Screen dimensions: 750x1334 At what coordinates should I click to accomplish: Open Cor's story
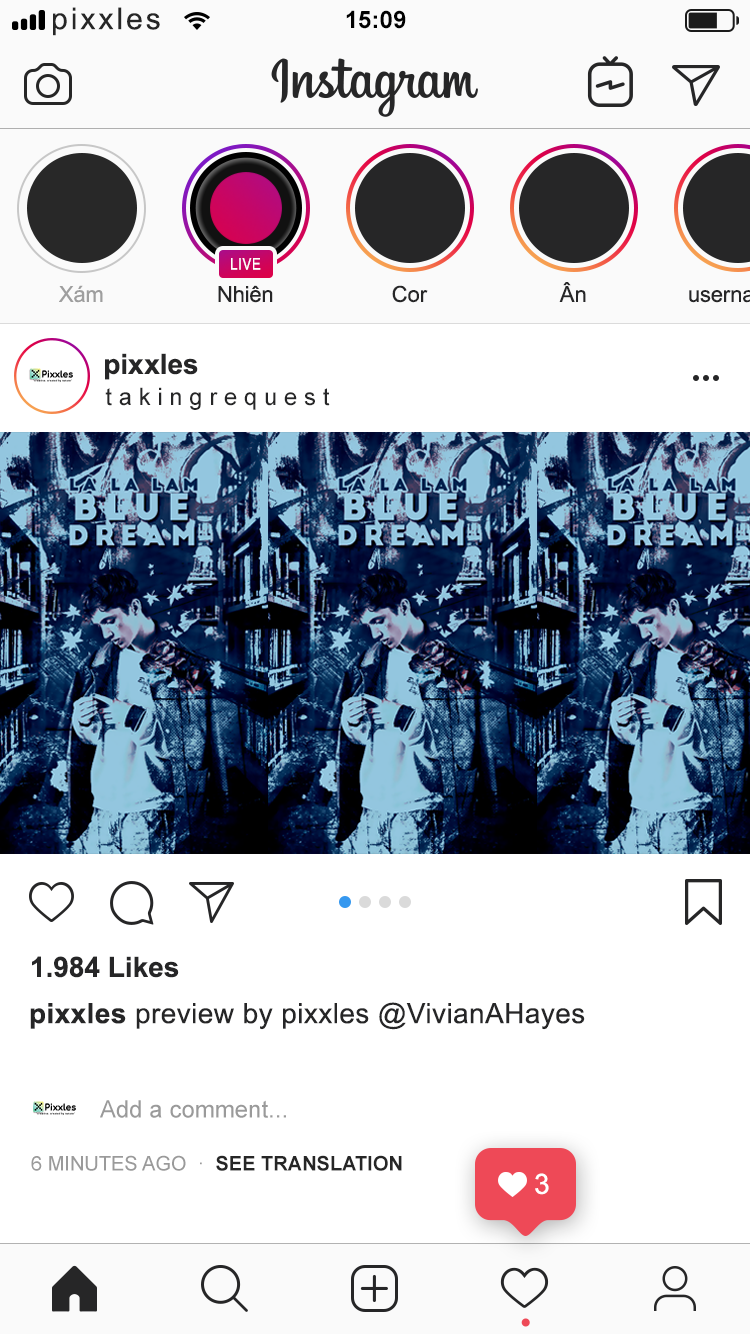click(x=410, y=208)
